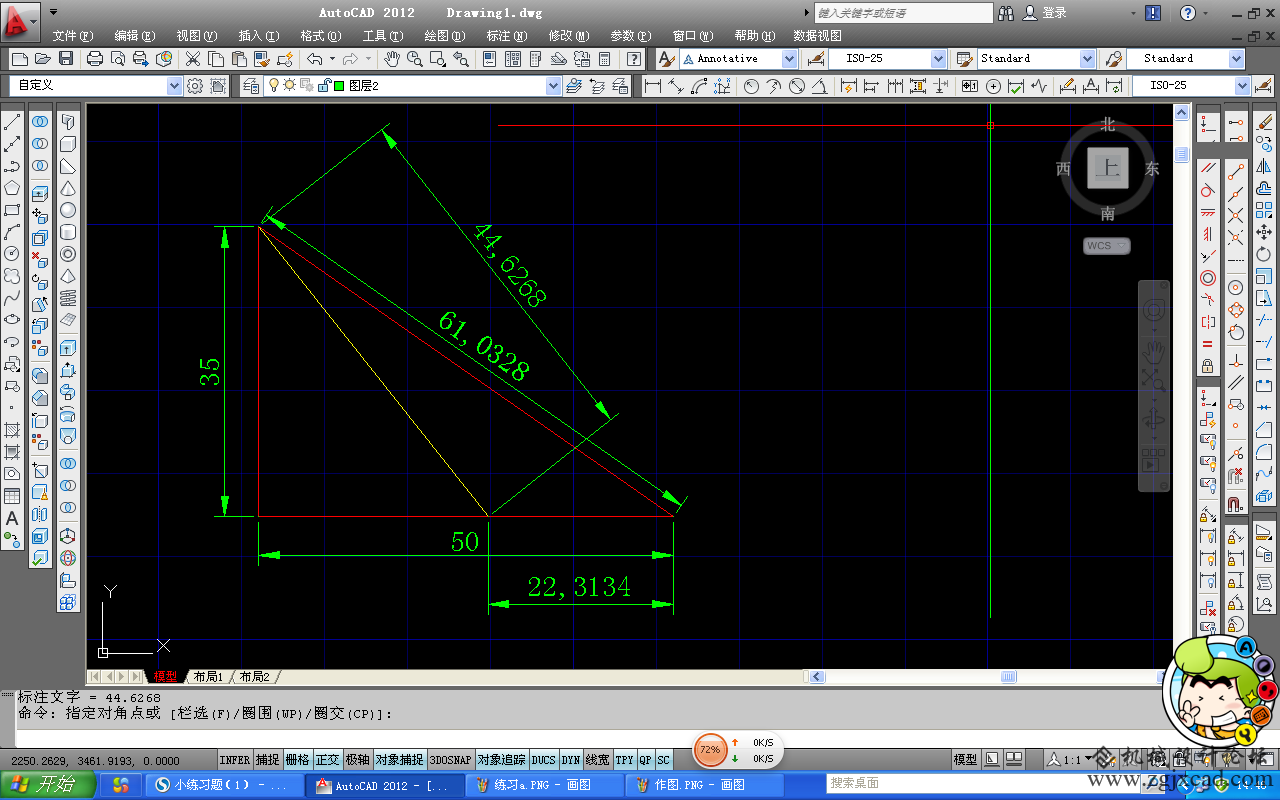1280x800 pixels.
Task: Click the Angular dimension icon
Action: coord(822,86)
